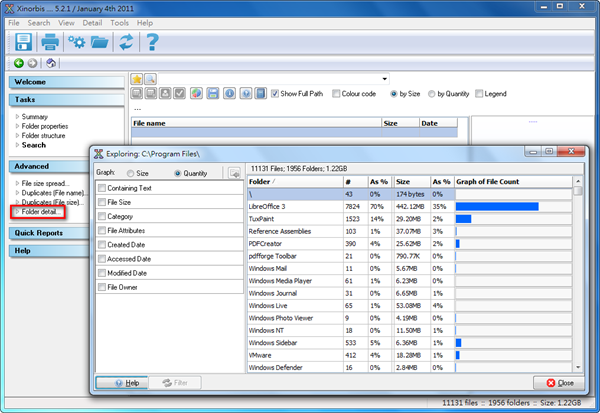Select the Size graph radio button
Screen dimensions: 600x413
point(128,173)
